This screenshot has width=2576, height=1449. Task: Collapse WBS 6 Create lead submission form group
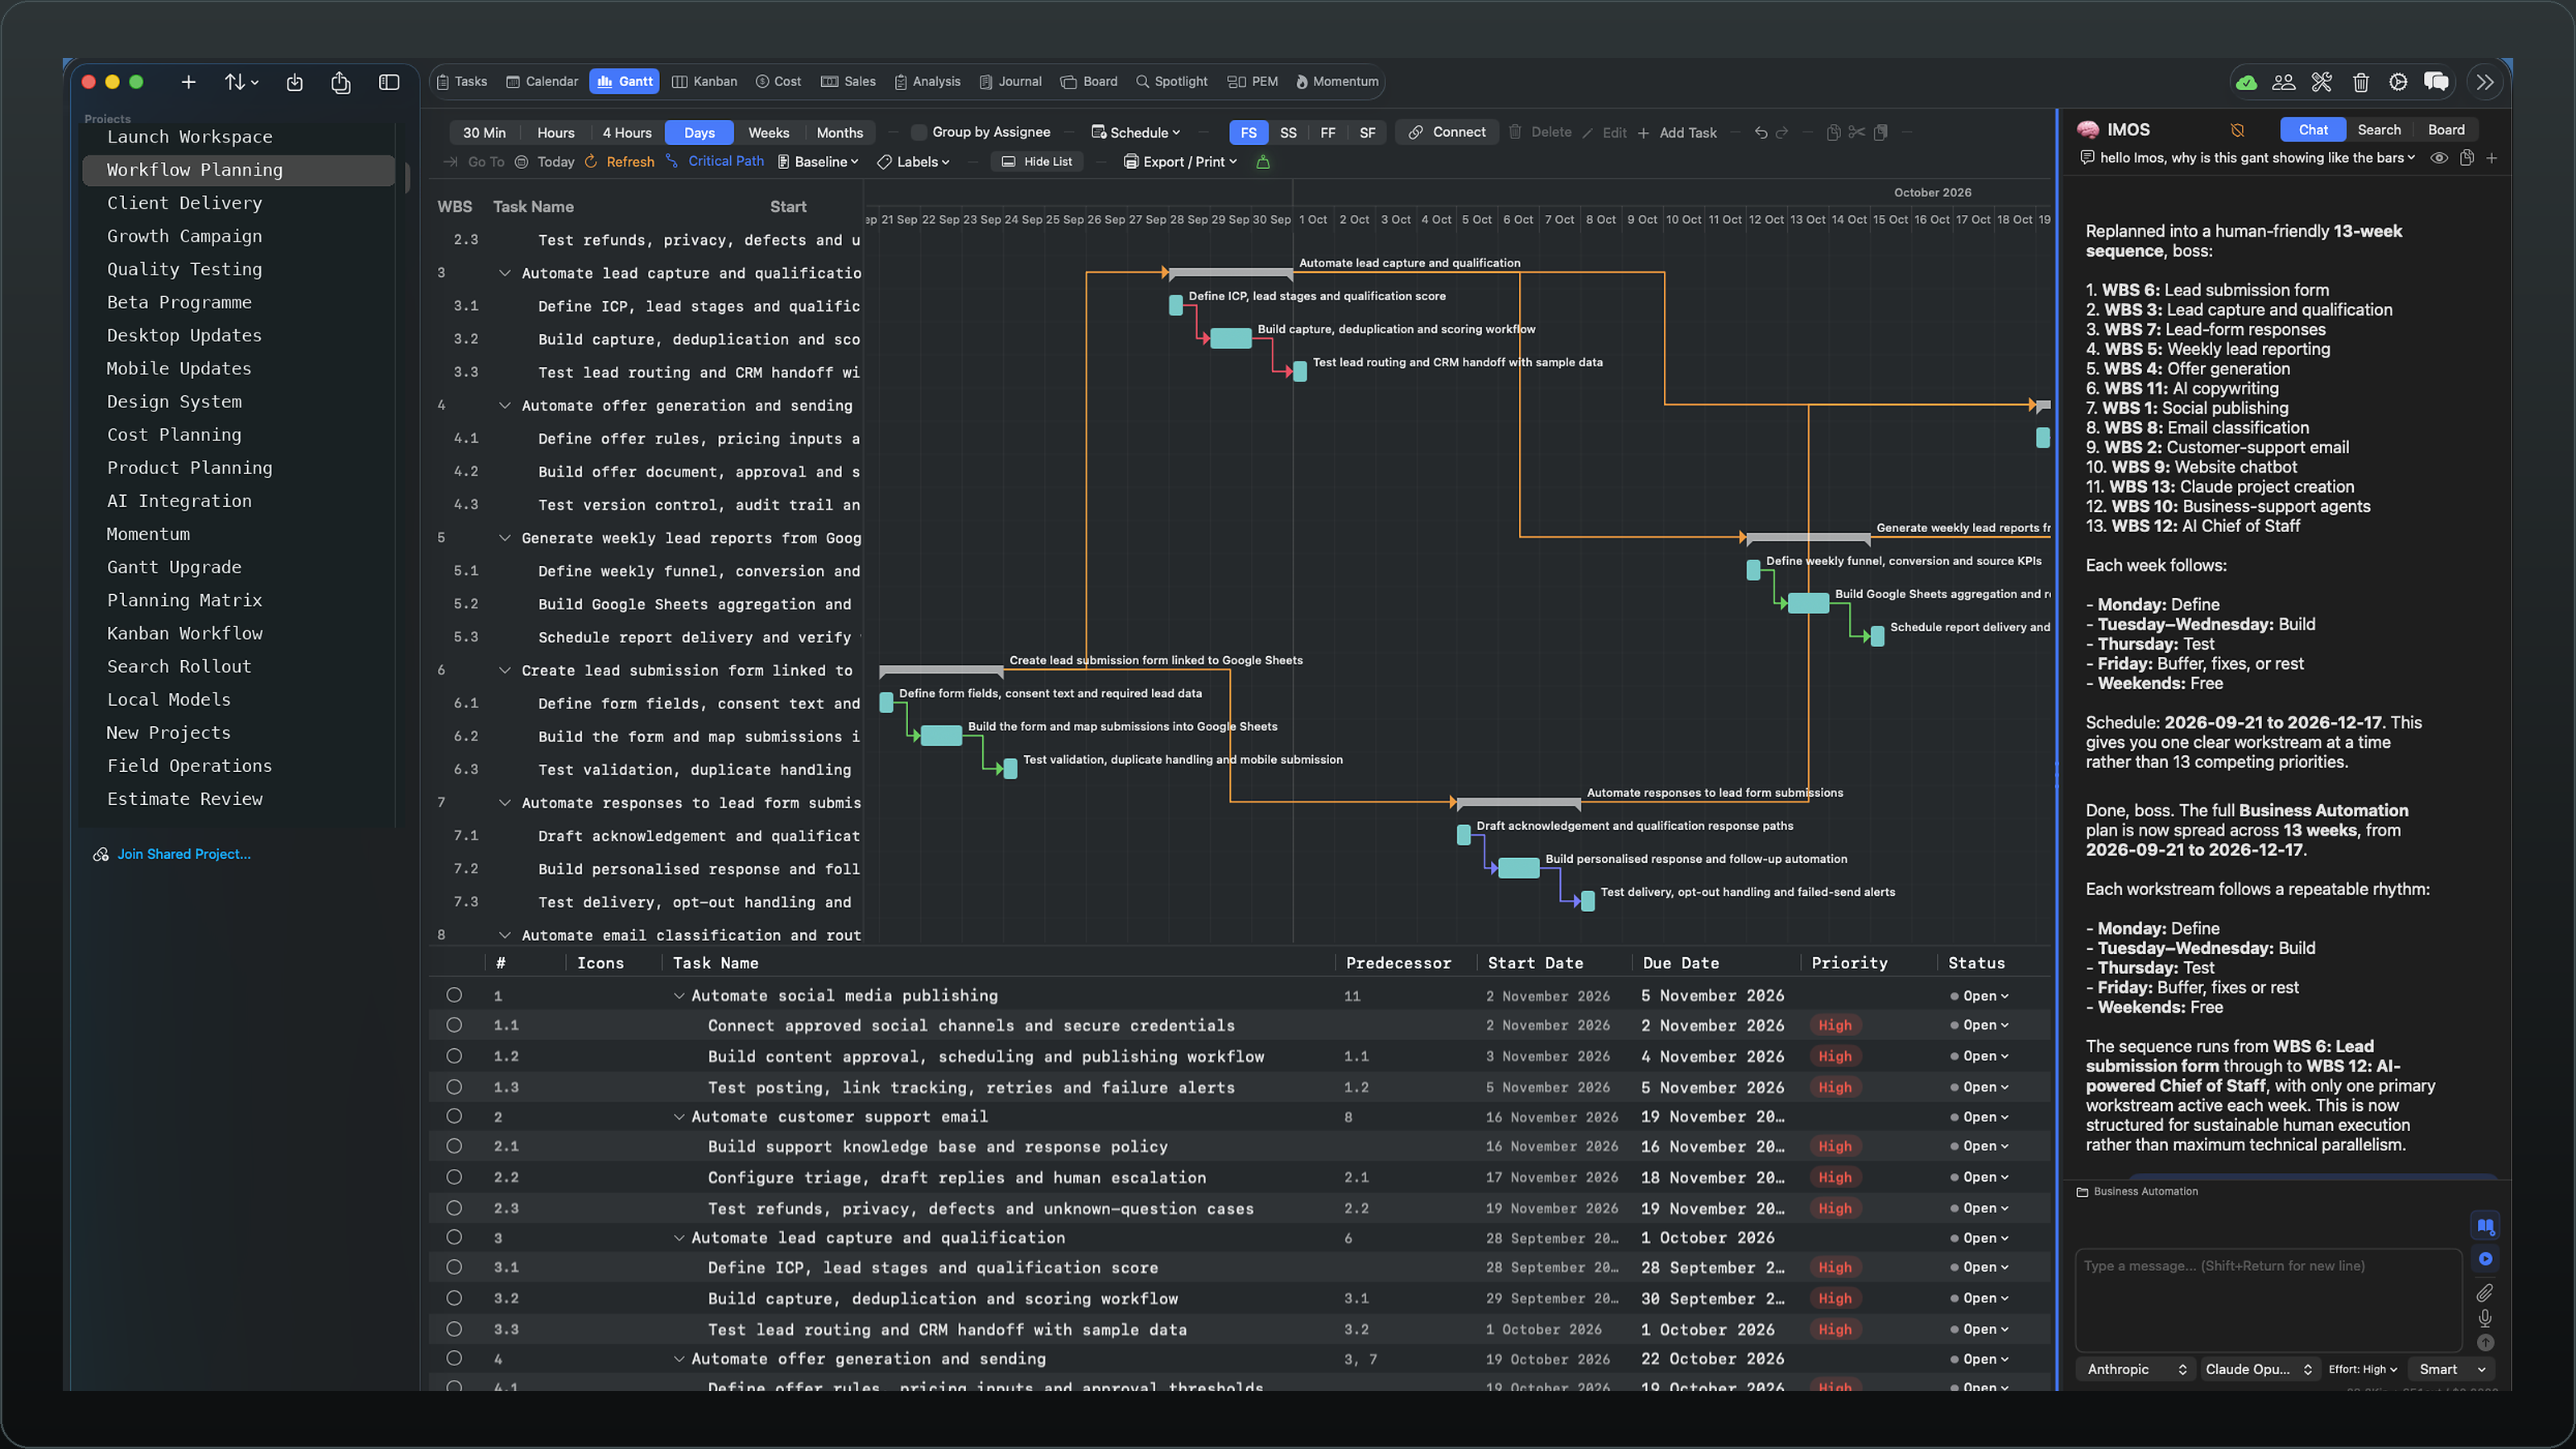click(x=505, y=670)
